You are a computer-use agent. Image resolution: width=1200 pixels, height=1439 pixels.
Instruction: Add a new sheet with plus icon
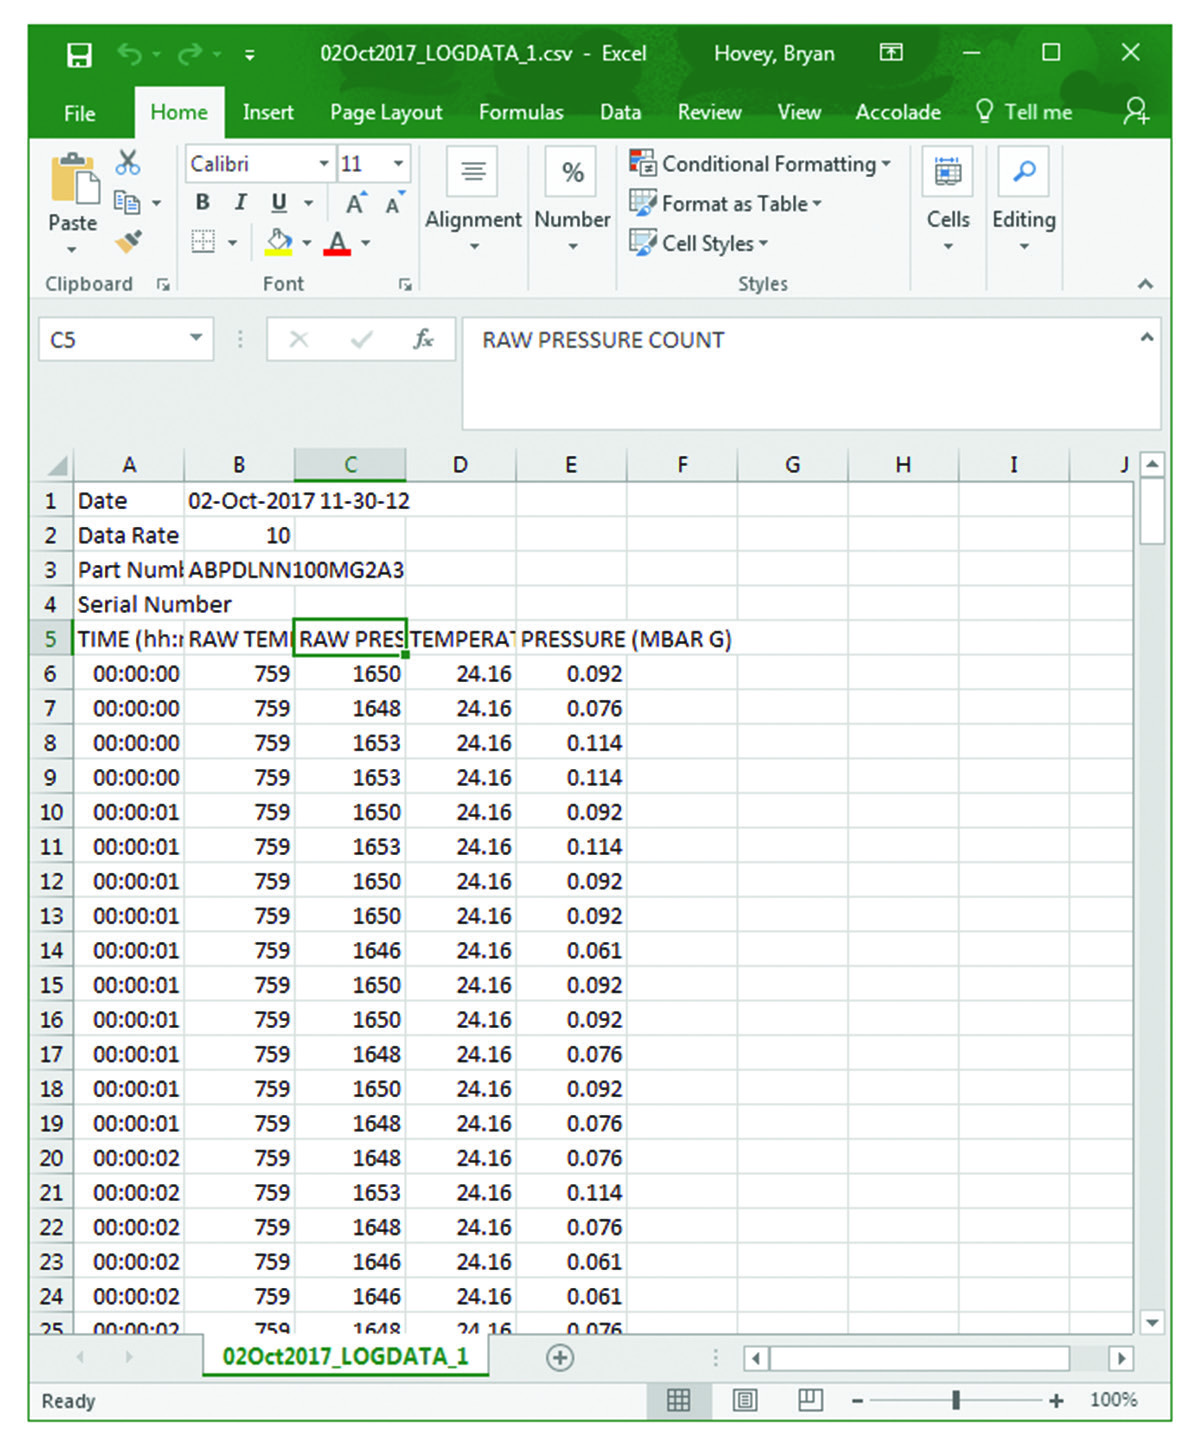click(x=560, y=1357)
